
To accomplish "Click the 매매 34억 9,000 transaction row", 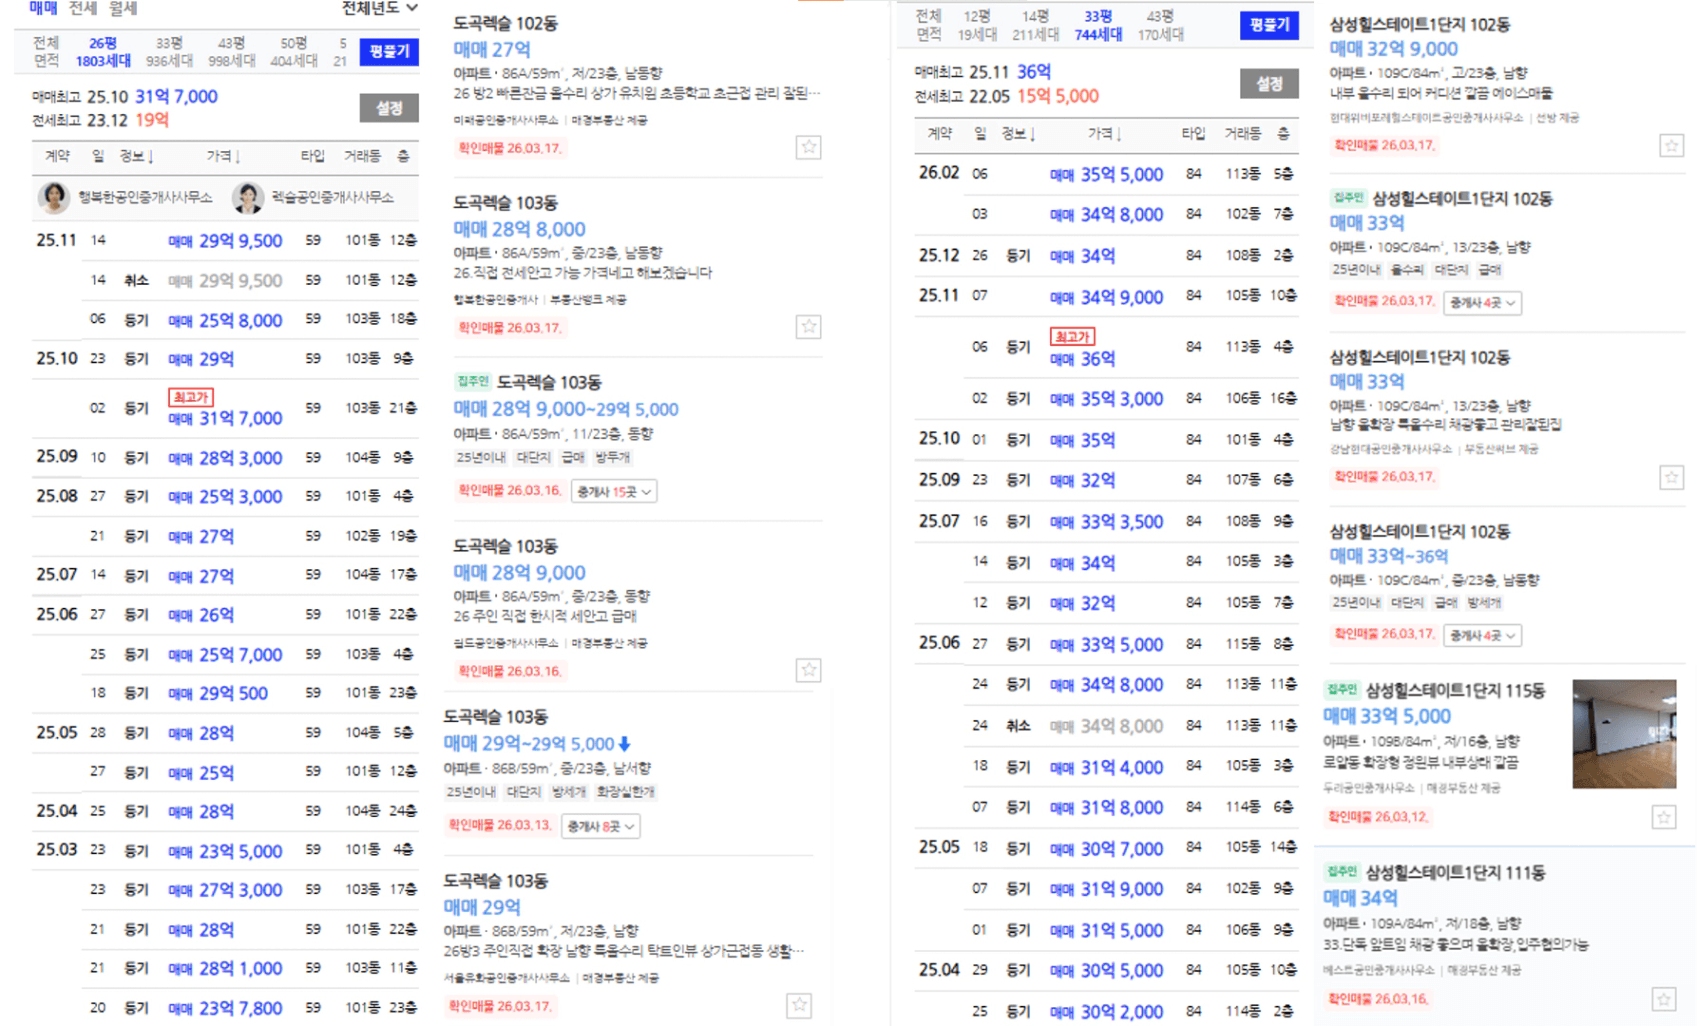I will click(x=1106, y=297).
